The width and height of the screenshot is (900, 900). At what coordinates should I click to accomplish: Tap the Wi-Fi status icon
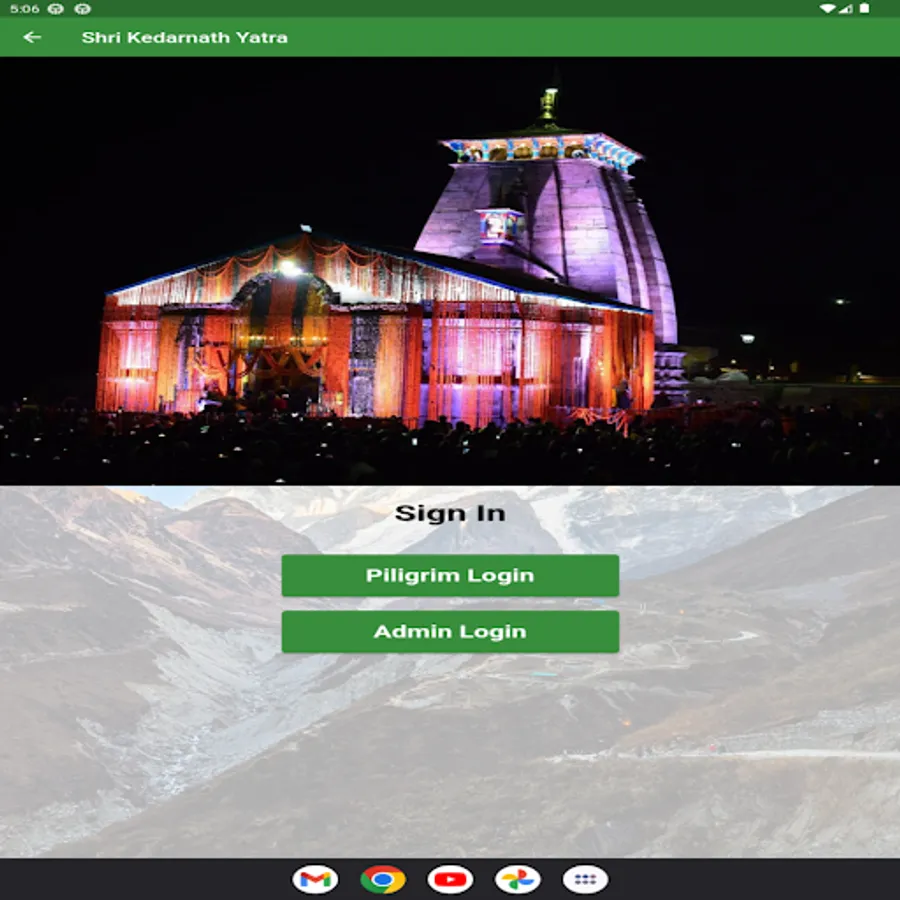[x=827, y=9]
